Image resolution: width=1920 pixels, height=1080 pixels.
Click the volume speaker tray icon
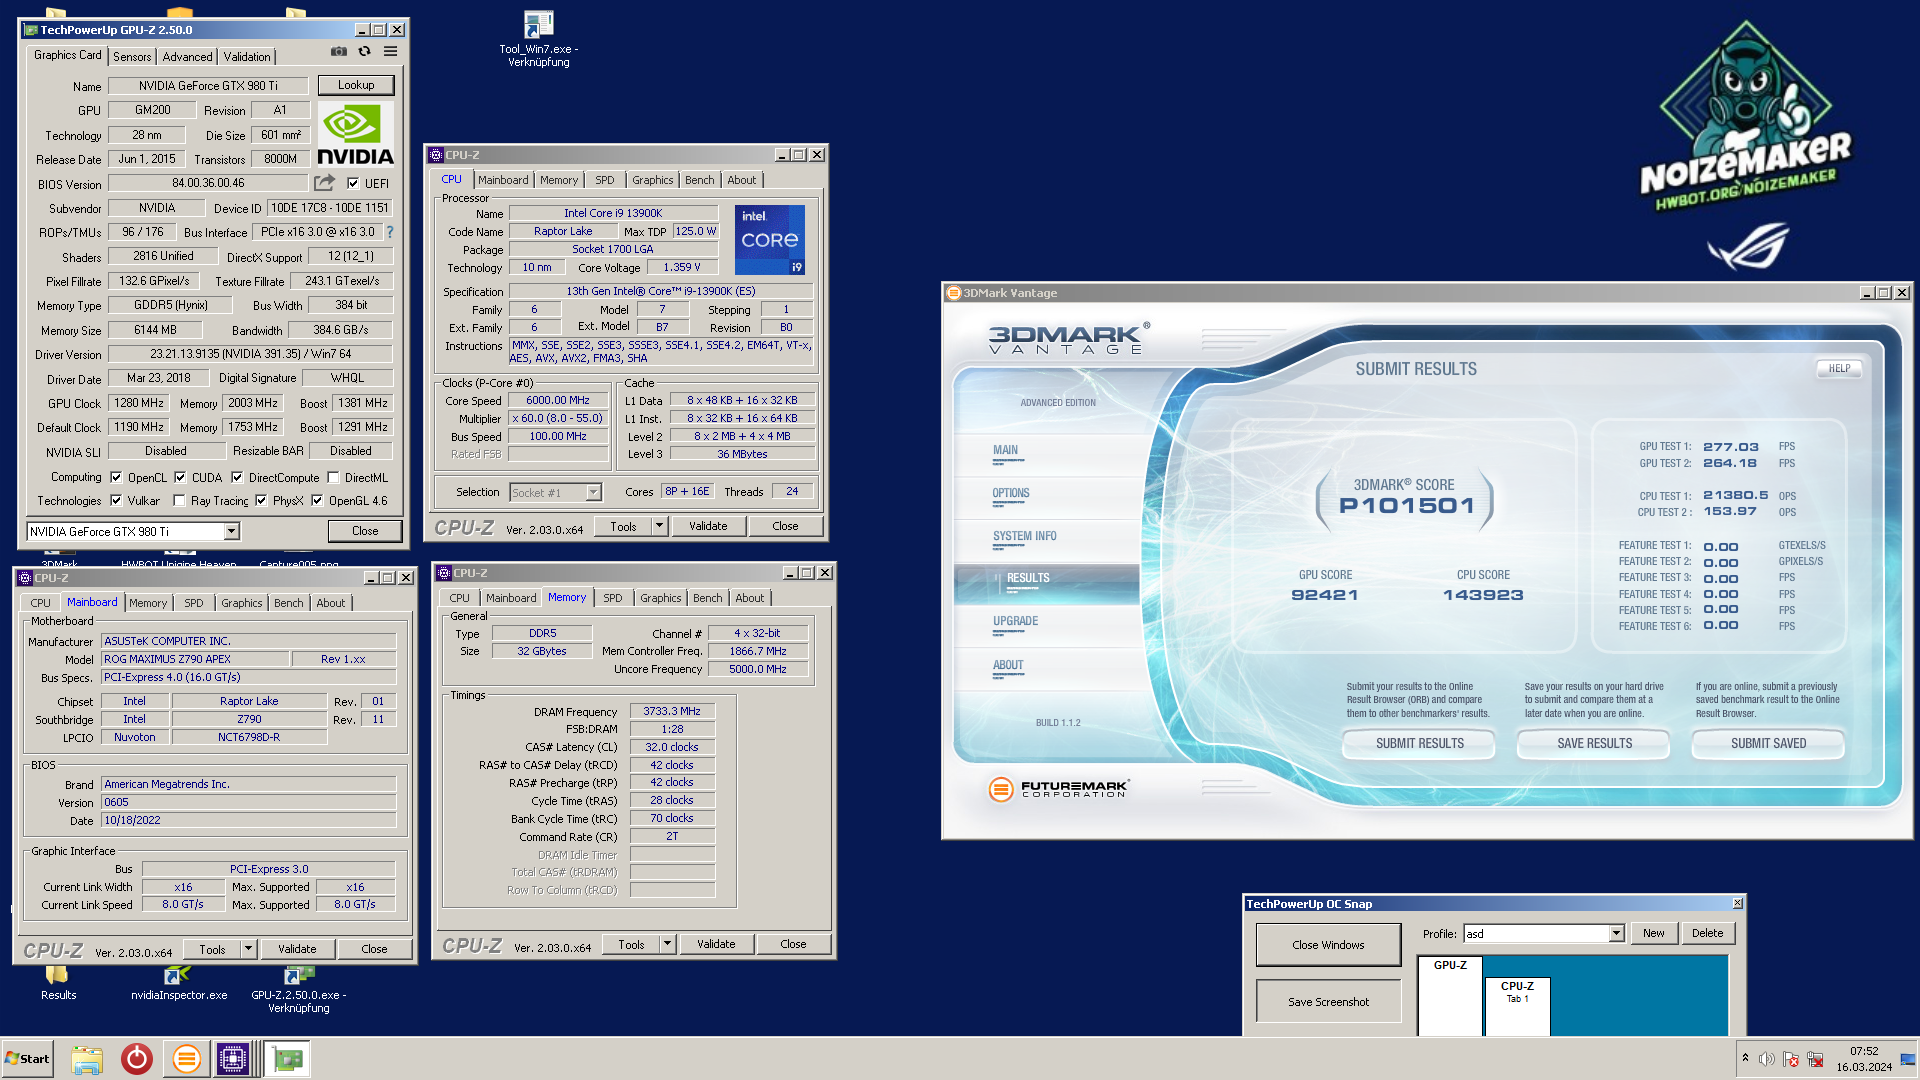(x=1767, y=1059)
